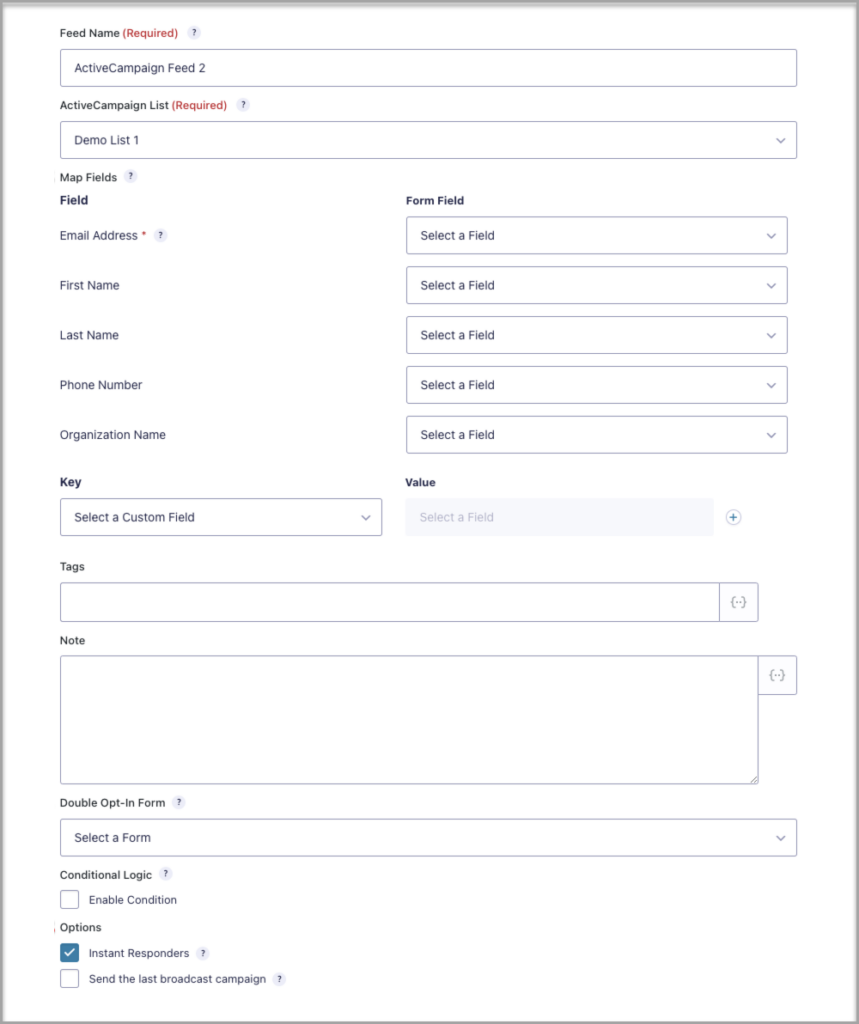Open the Instant Responders help tooltip
This screenshot has width=859, height=1024.
pos(204,953)
